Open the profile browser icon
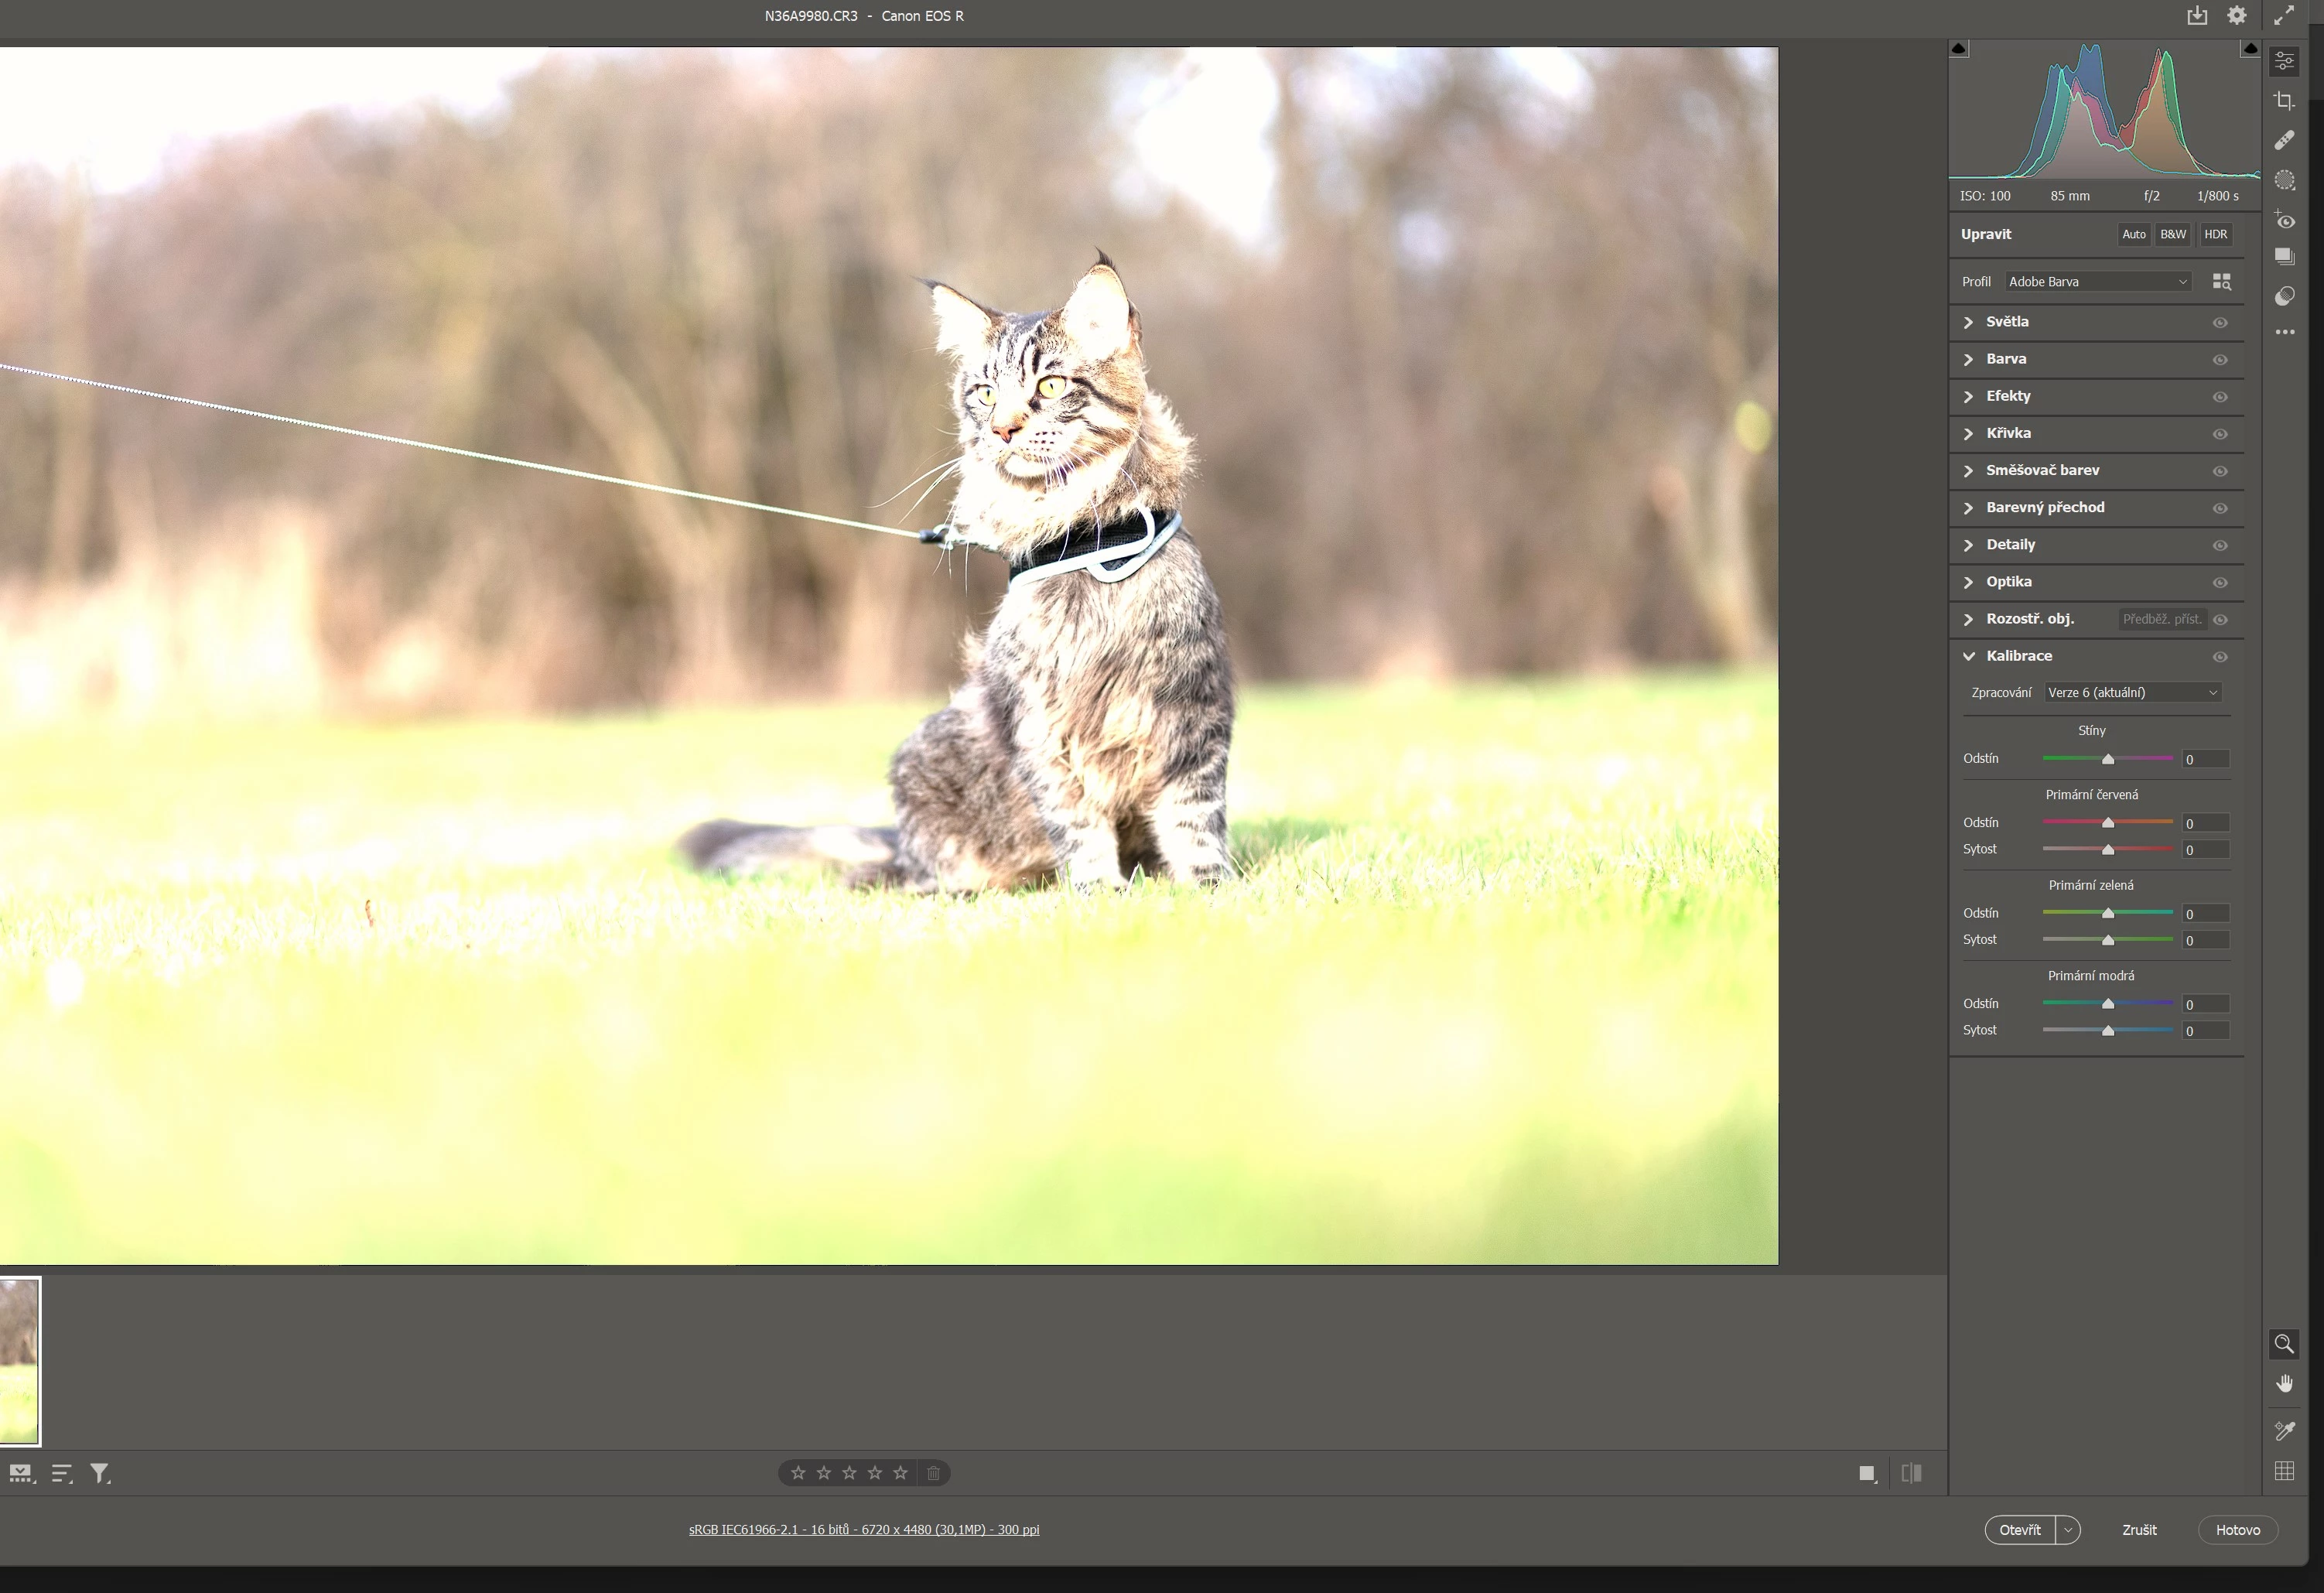 point(2221,282)
